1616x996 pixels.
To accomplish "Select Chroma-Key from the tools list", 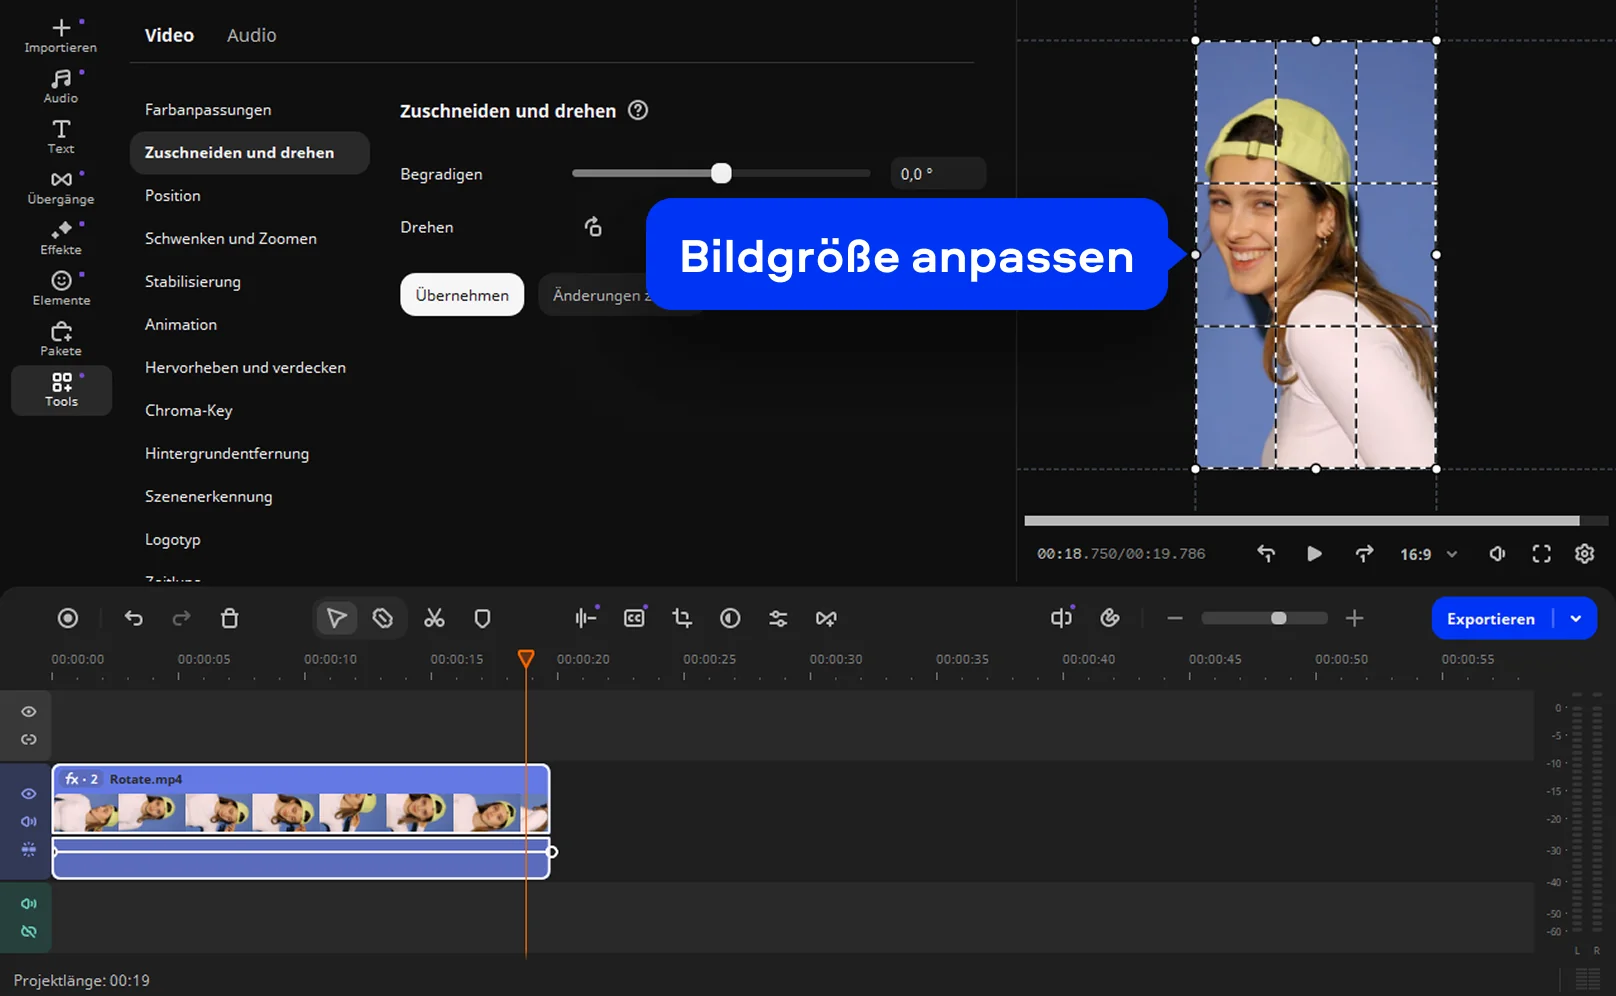I will [x=189, y=411].
